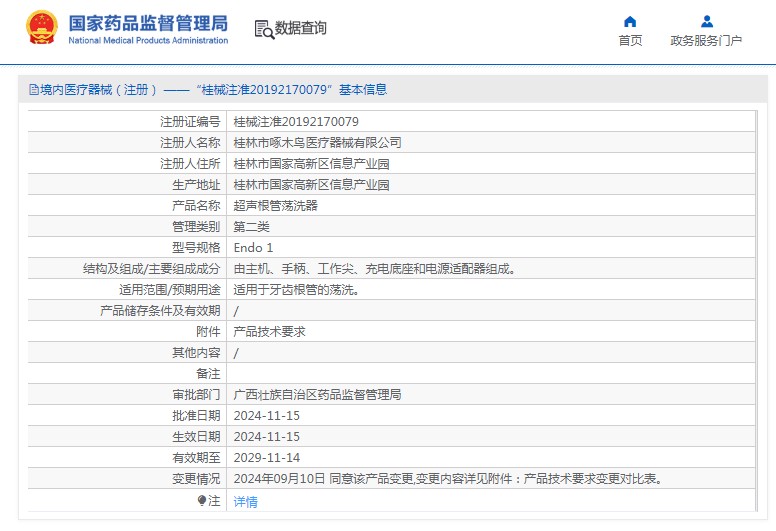Screen dimensions: 776x531
Task: Click the 有效期至 row label
Action: [196, 458]
